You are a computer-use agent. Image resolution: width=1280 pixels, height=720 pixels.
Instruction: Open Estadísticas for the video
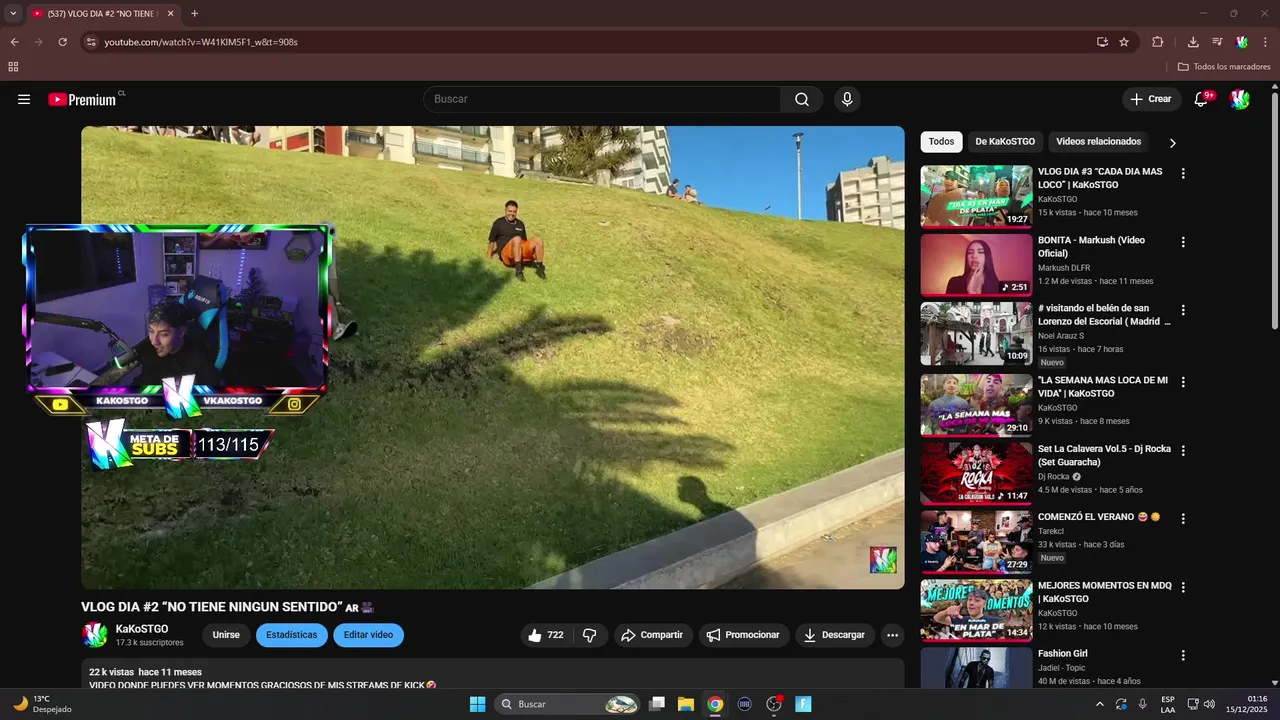point(291,635)
